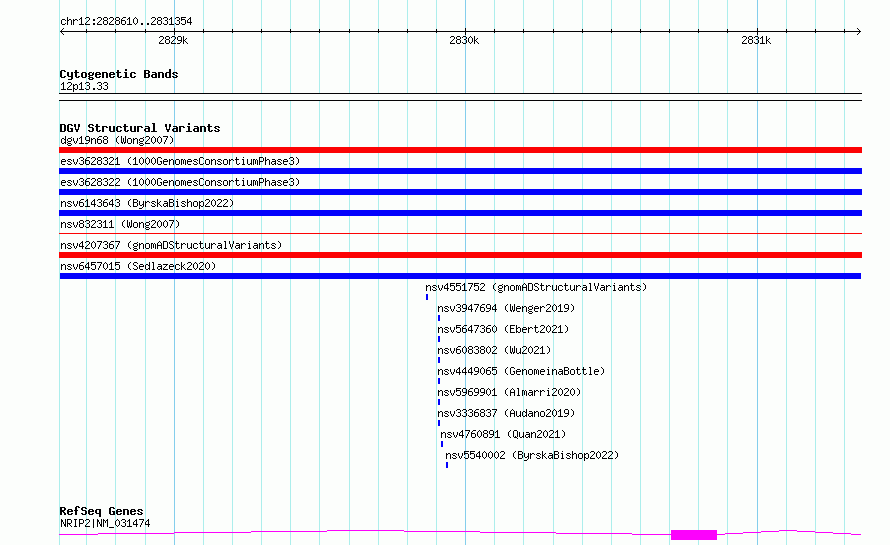890x545 pixels.
Task: Click the 2829k ruler label
Action: (x=173, y=40)
